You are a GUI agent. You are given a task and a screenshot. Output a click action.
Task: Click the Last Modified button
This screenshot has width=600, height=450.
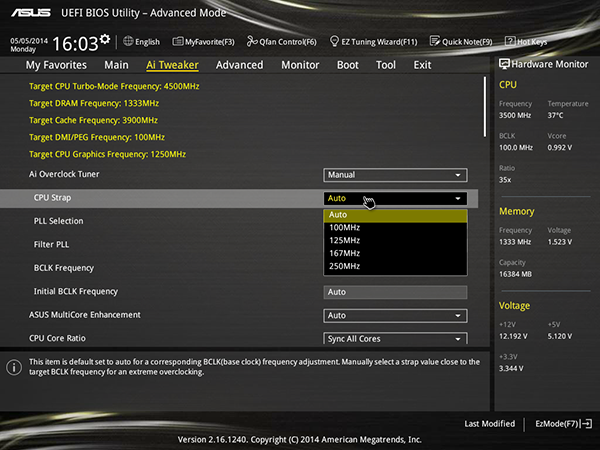(489, 424)
